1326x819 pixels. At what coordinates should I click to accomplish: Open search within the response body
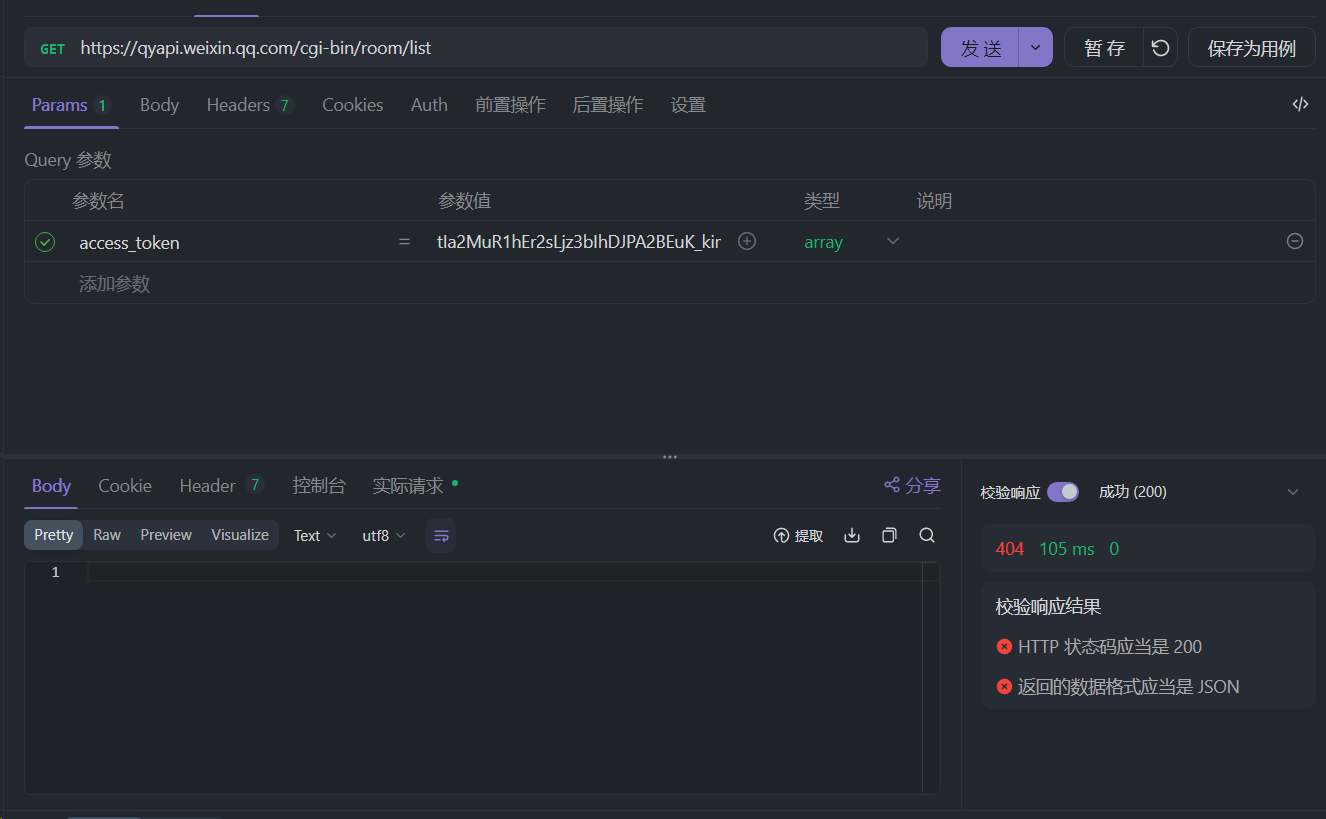tap(926, 535)
